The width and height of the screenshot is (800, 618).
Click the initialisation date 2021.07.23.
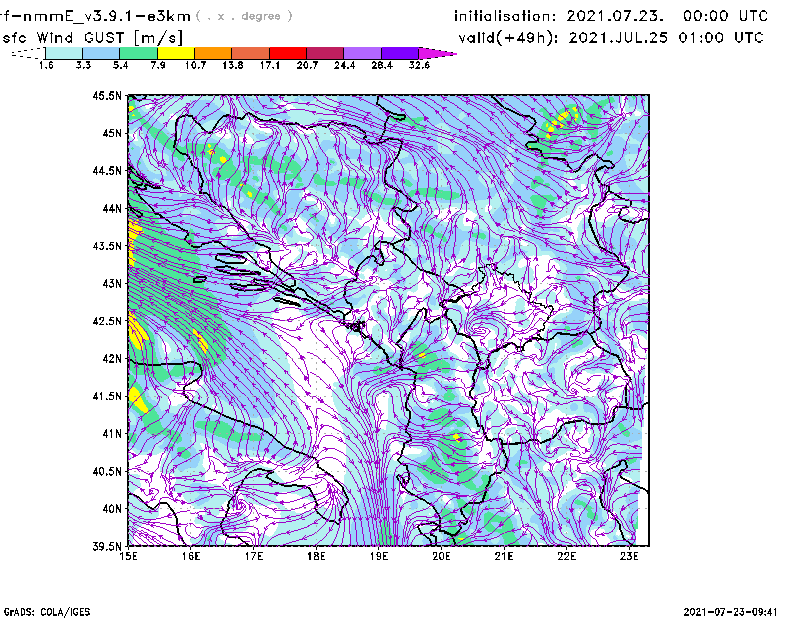coord(615,16)
